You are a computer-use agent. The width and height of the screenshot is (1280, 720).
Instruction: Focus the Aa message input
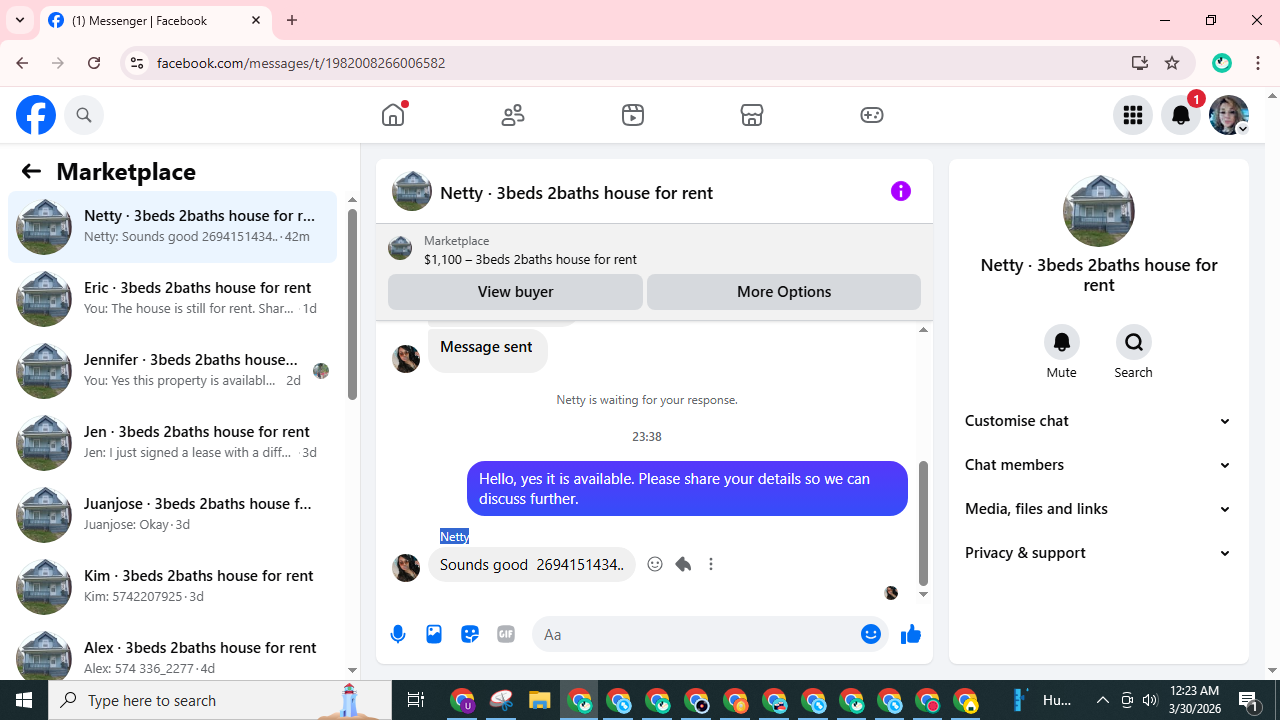coord(696,634)
